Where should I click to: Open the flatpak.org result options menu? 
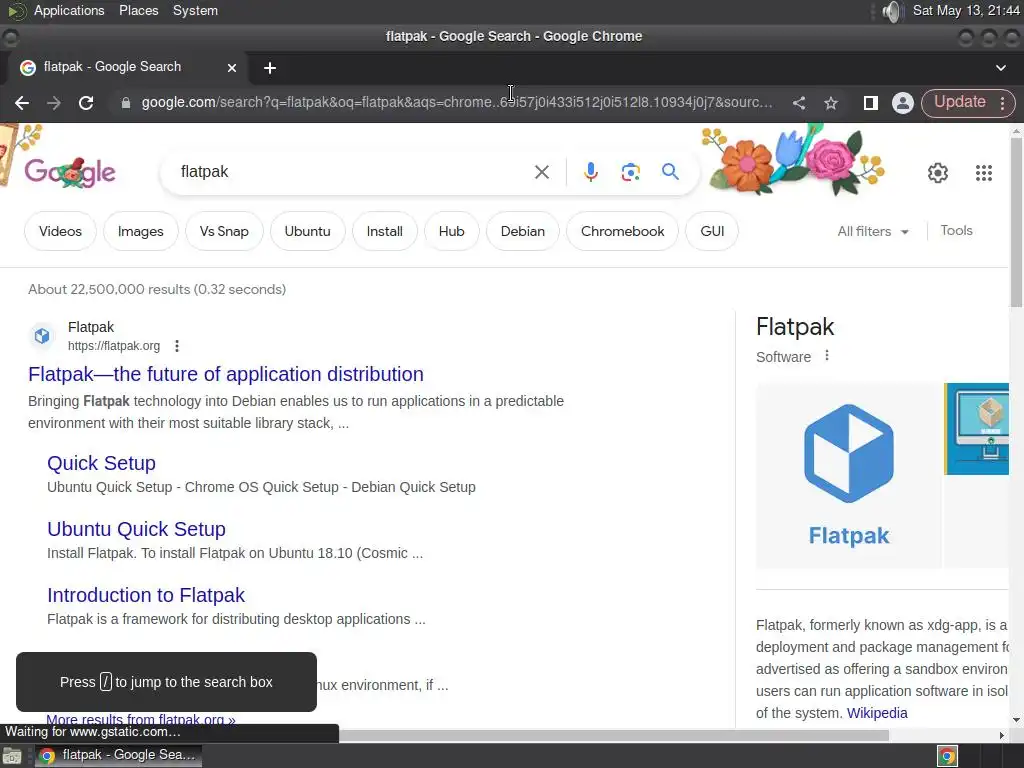(x=177, y=346)
